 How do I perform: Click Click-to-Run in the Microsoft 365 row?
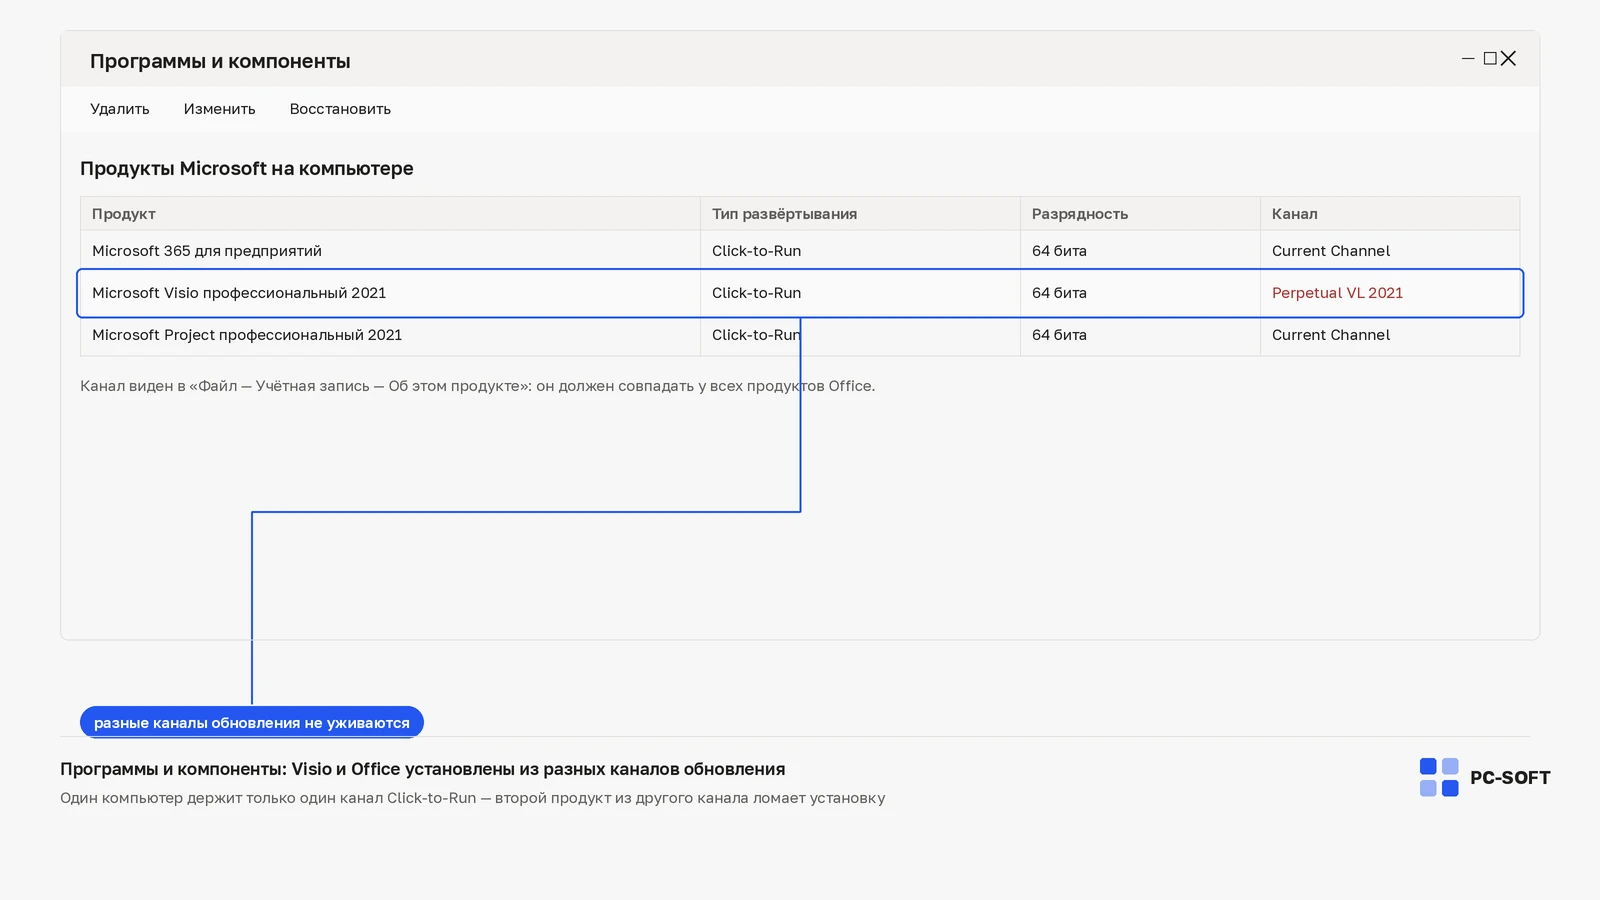pos(756,251)
